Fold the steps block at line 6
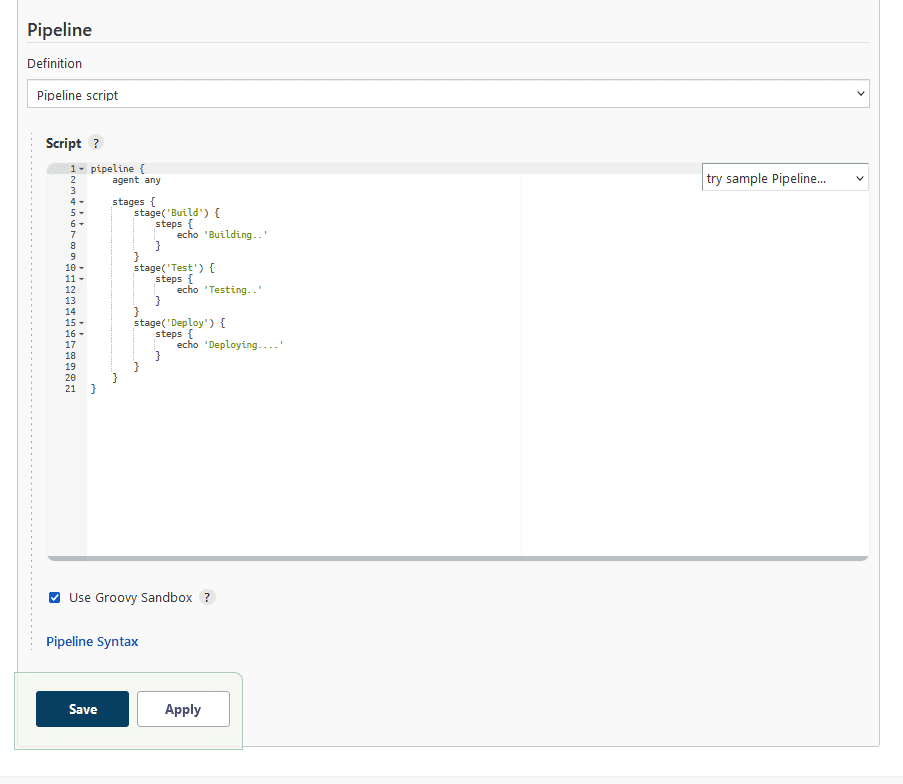Viewport: 903px width, 784px height. pos(82,224)
